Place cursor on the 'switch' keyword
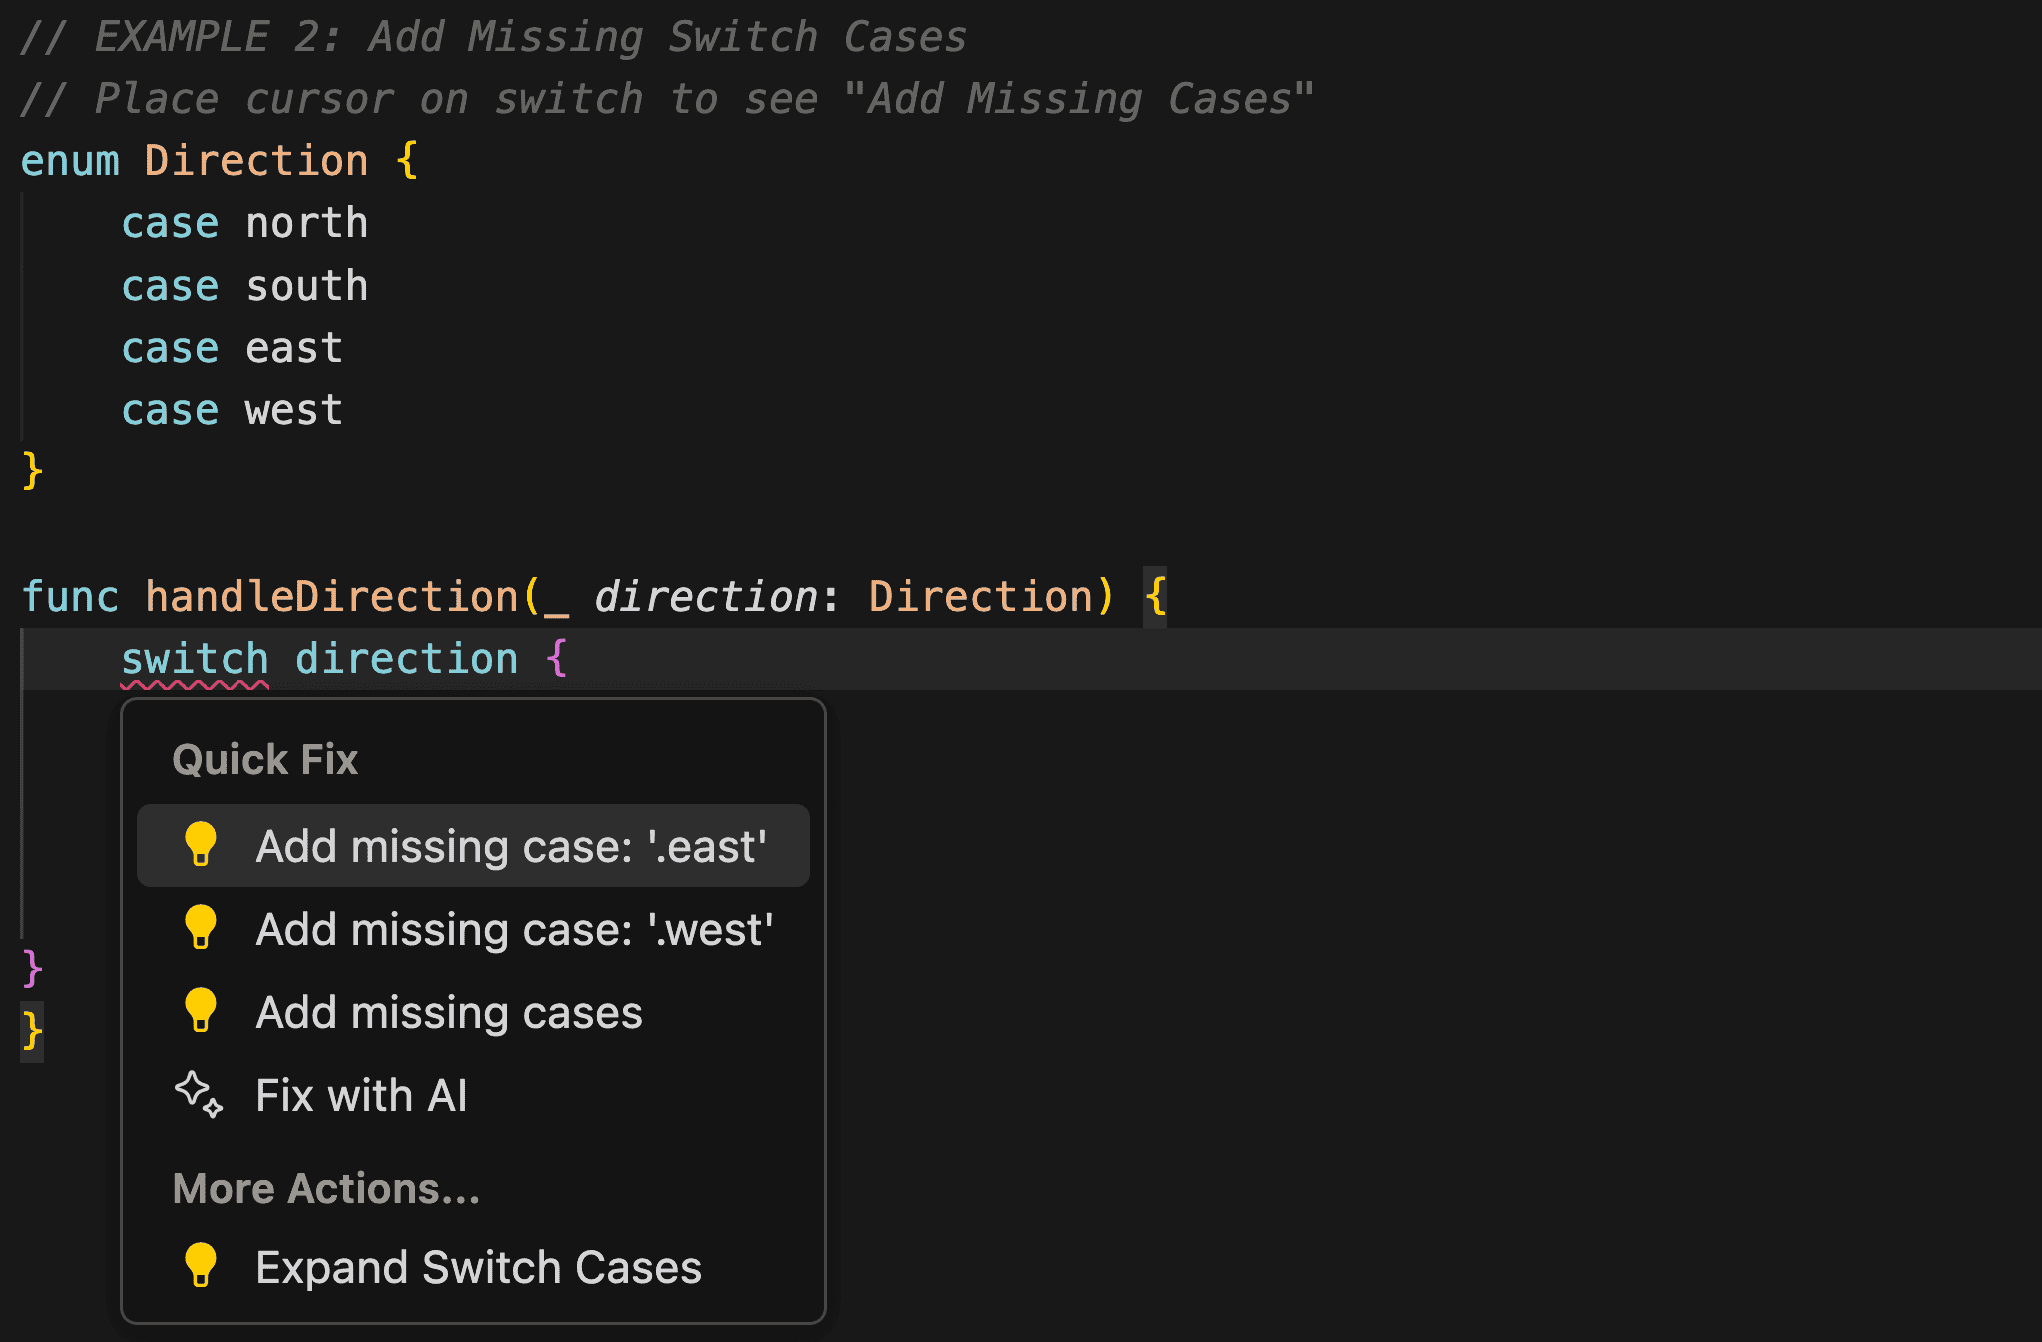 195,657
